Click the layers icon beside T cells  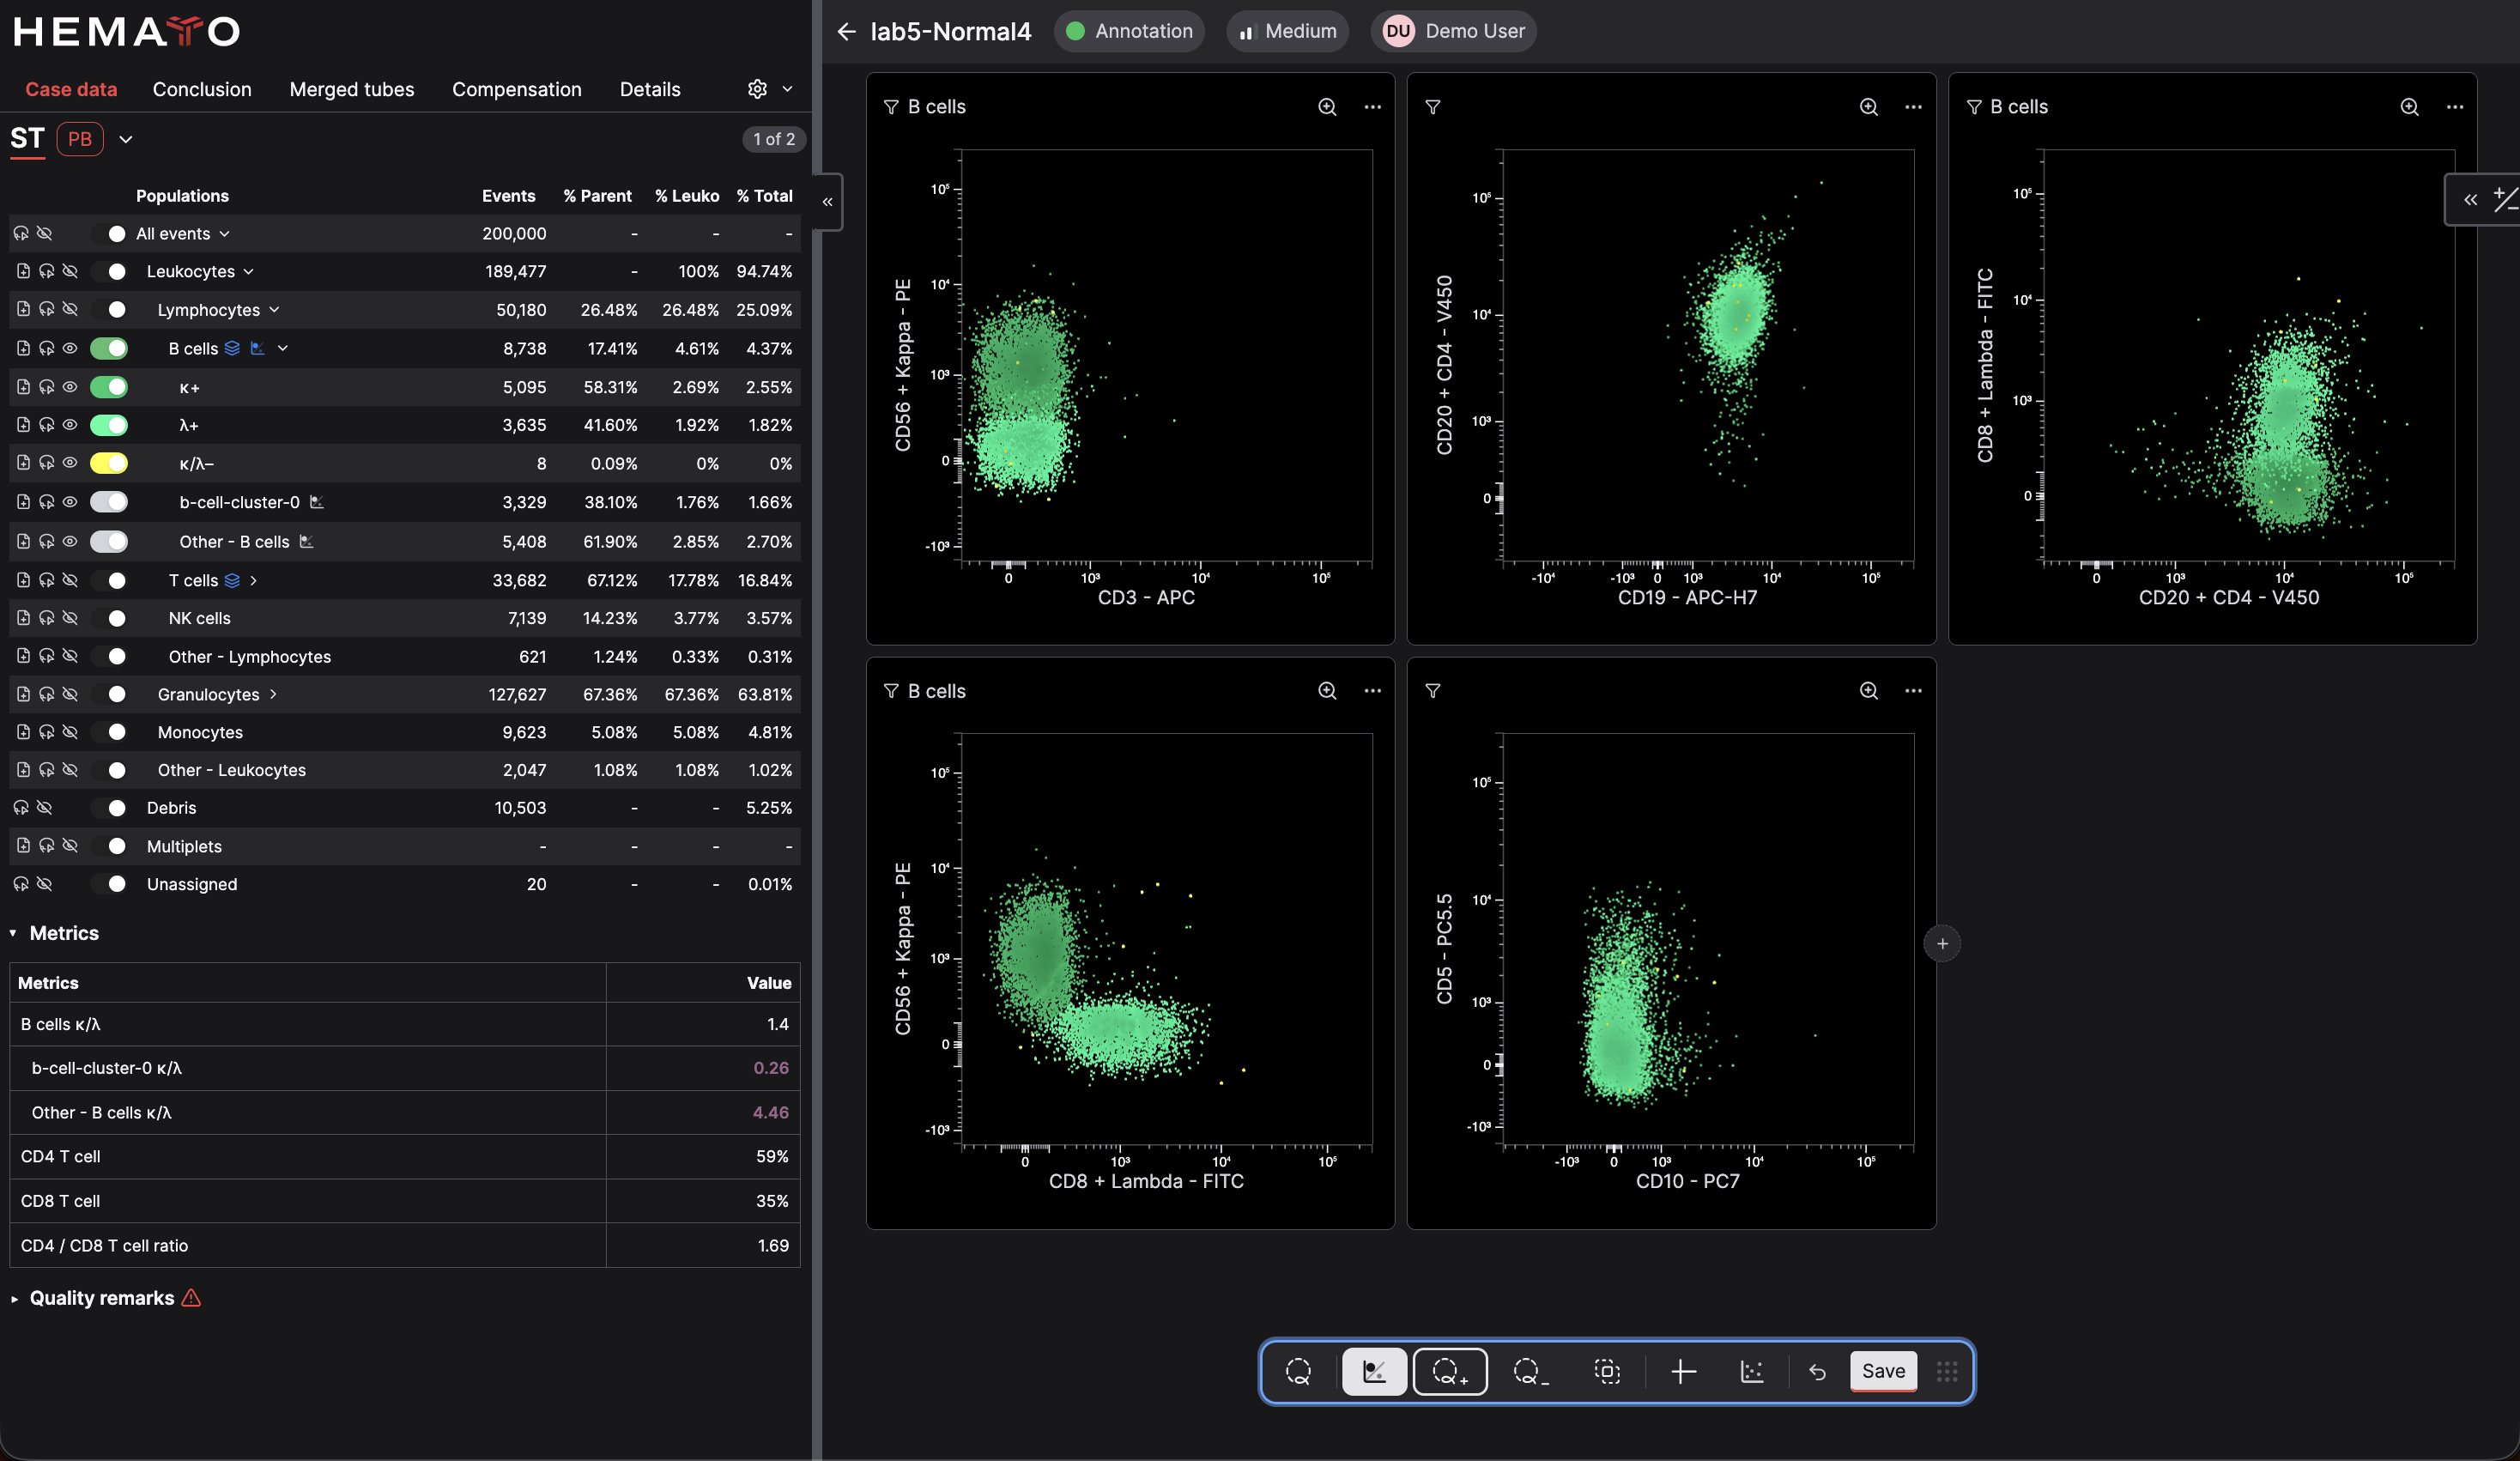click(x=232, y=580)
